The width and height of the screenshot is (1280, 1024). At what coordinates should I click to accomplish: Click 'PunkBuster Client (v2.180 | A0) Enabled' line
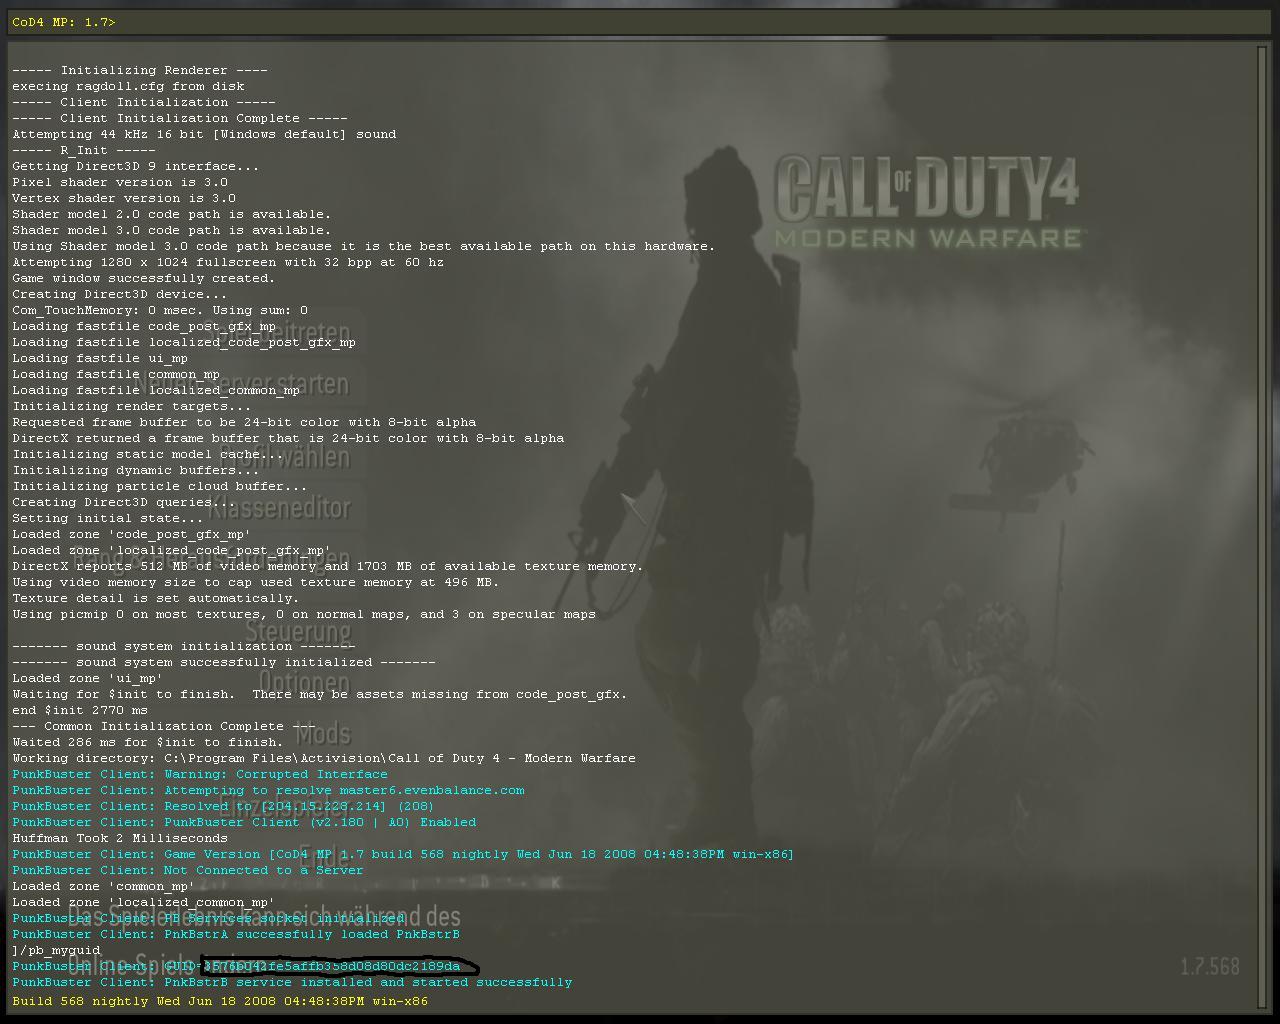tap(244, 822)
